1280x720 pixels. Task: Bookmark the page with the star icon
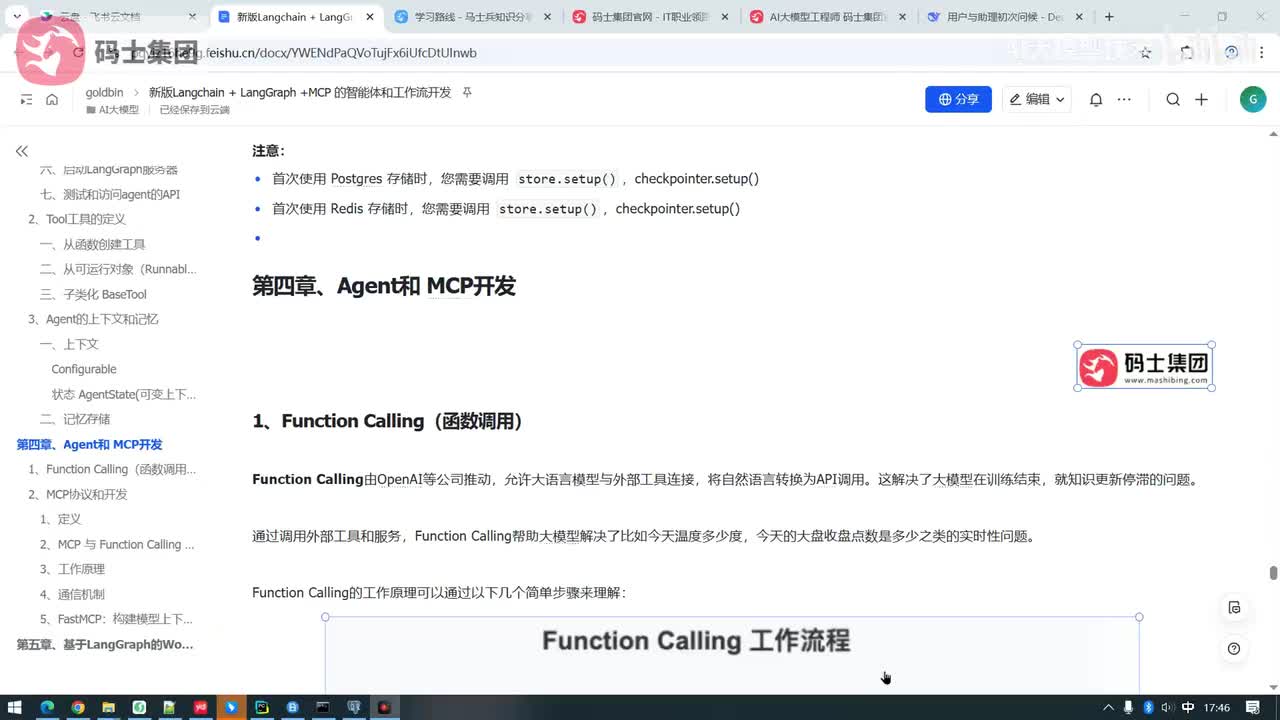click(x=1146, y=53)
